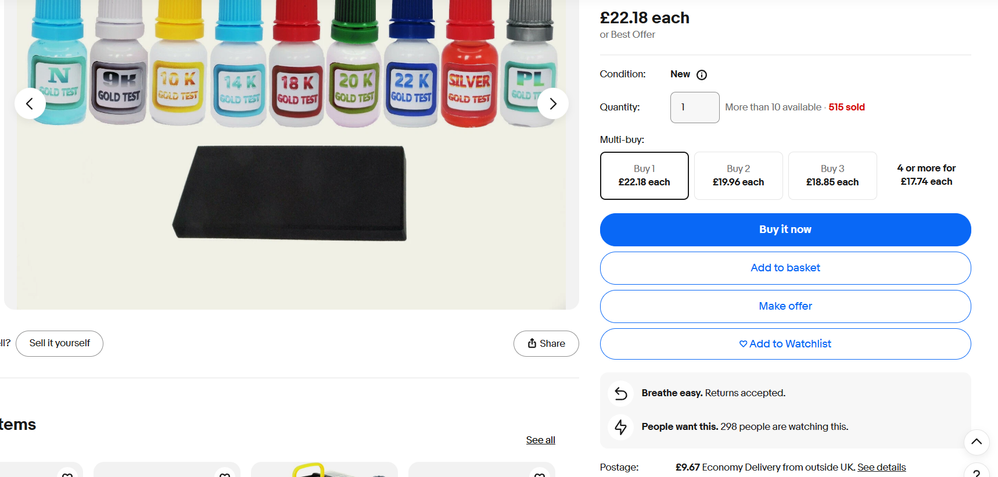Viewport: 998px width, 477px height.
Task: Save the first related item with its heart
Action: click(x=67, y=474)
